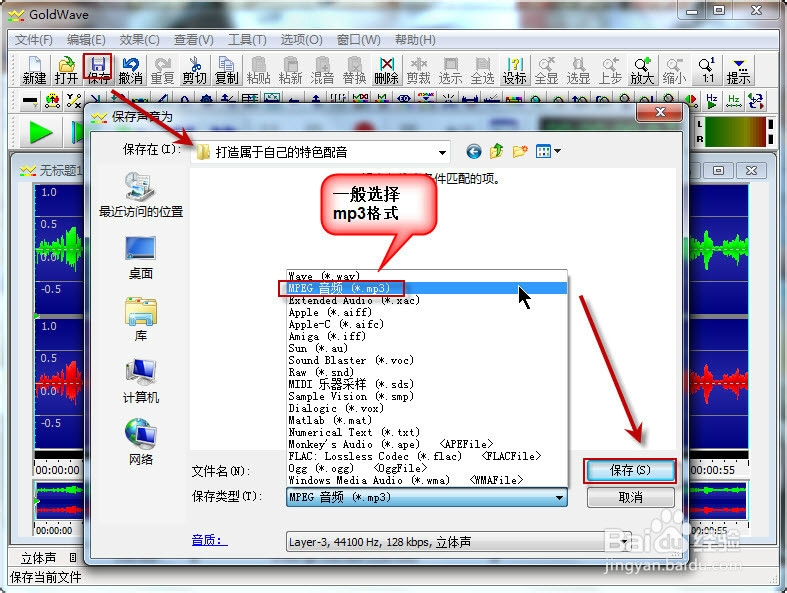Select Ogg (*.ogg) format
Image resolution: width=787 pixels, height=593 pixels.
427,468
